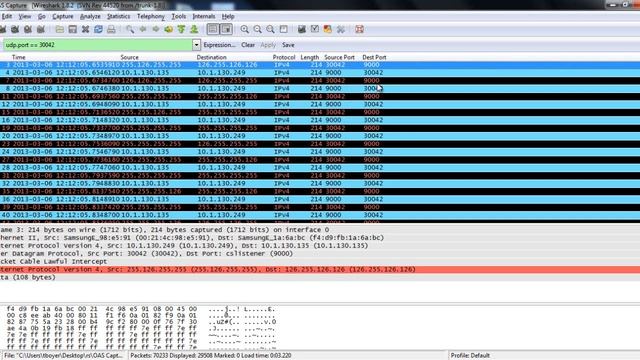Print the packets
The image size is (640, 360).
click(111, 29)
